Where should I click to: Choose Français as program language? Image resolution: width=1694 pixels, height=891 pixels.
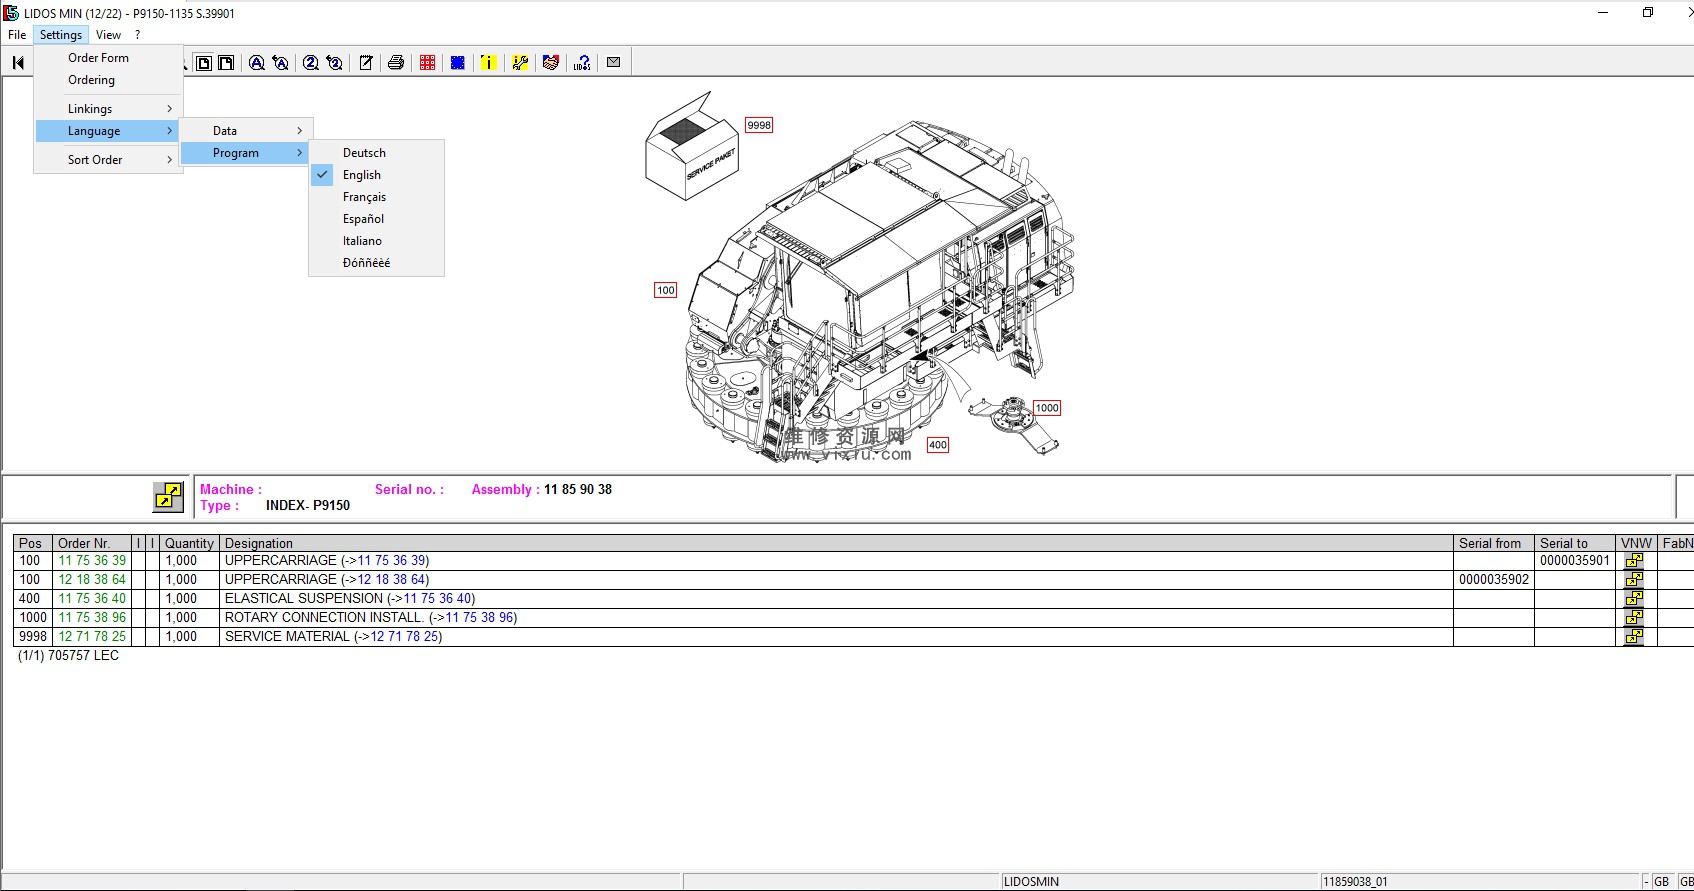364,197
